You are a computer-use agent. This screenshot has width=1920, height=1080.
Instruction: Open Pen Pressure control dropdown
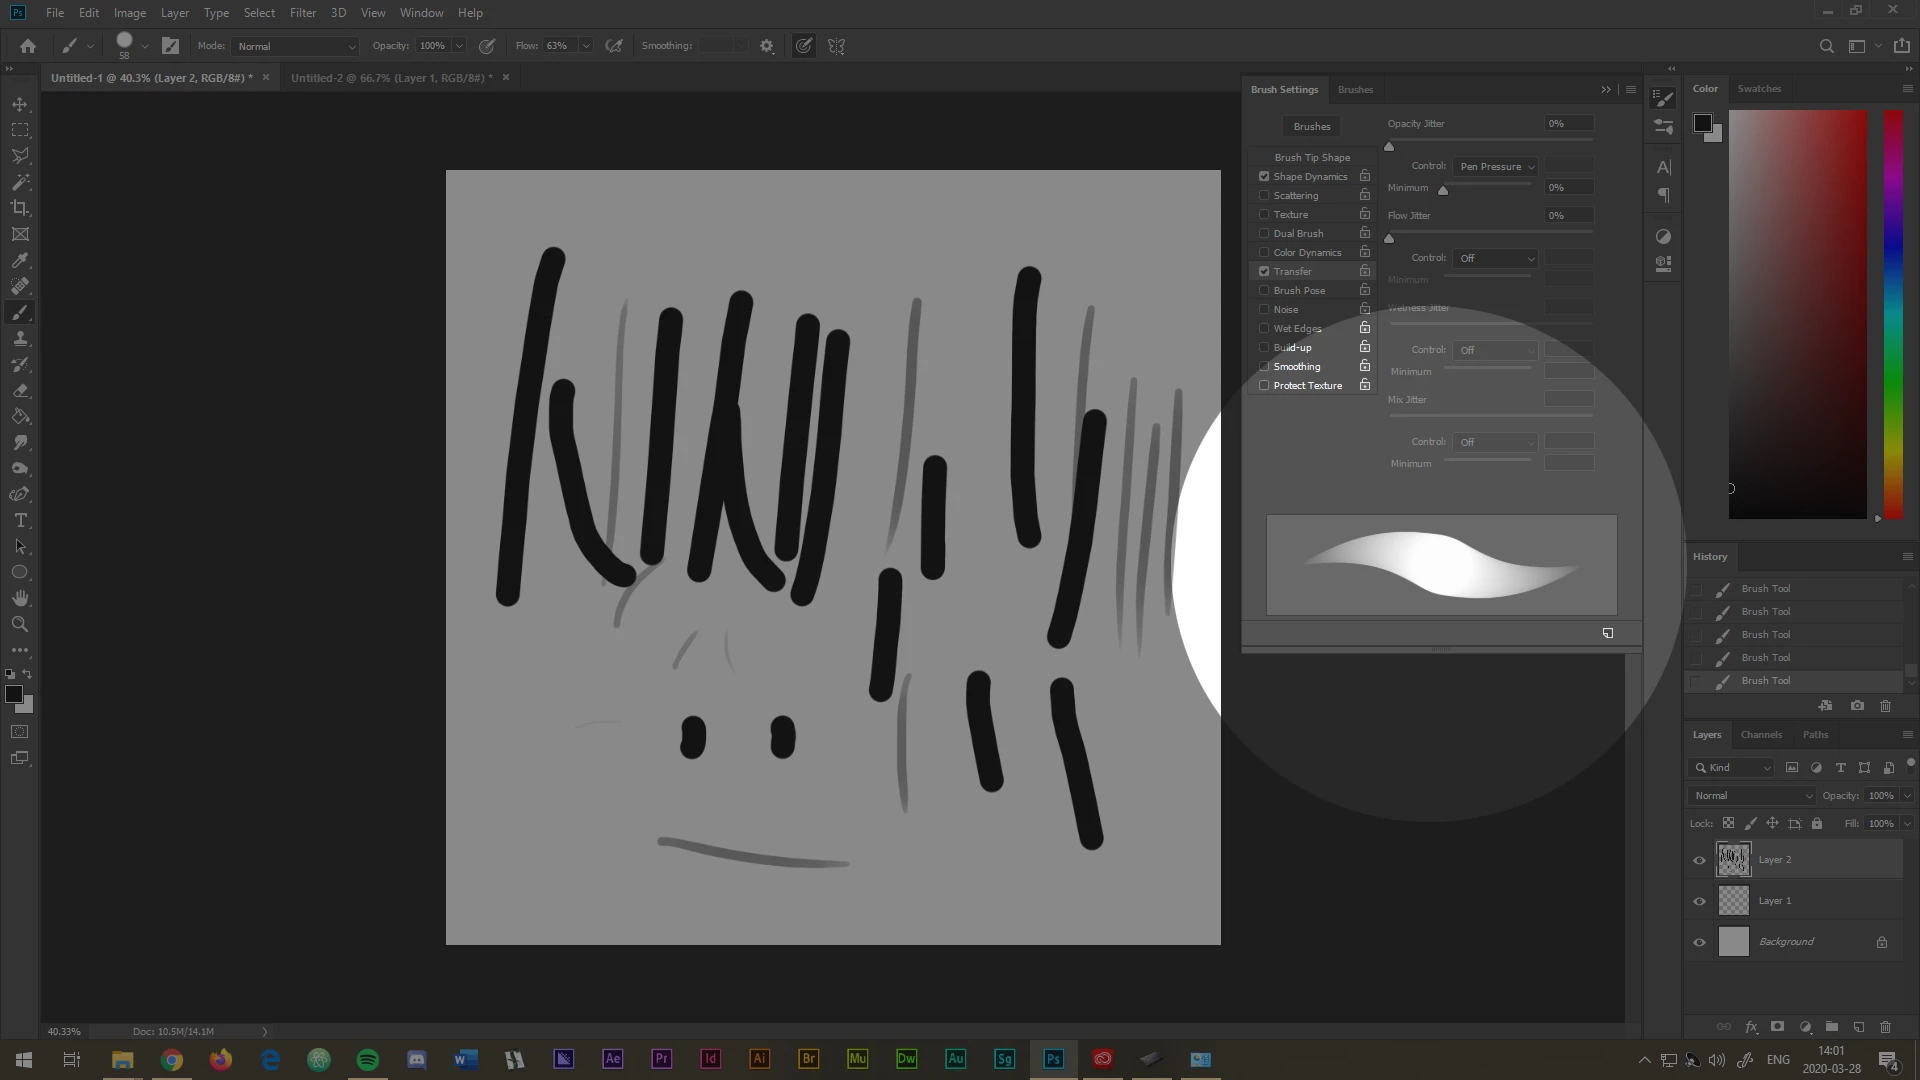pyautogui.click(x=1496, y=167)
